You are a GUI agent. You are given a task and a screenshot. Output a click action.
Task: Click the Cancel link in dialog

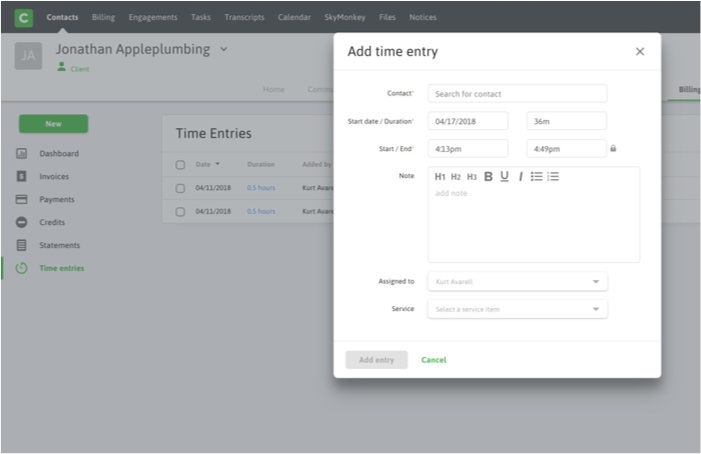tap(434, 360)
